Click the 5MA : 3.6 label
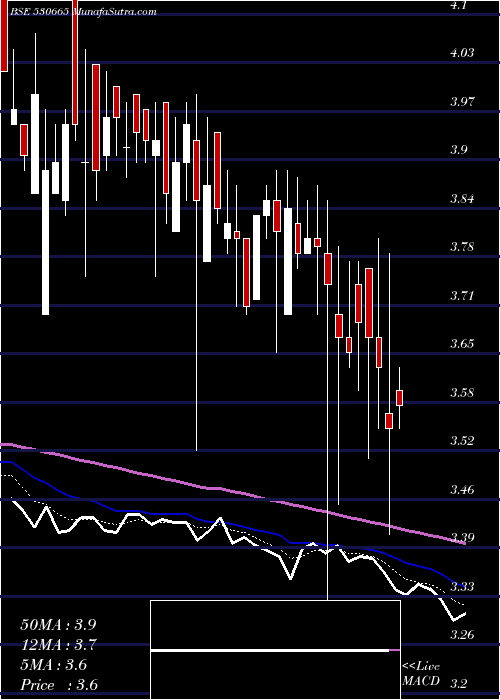Screen dimensions: 500x700 (54, 665)
